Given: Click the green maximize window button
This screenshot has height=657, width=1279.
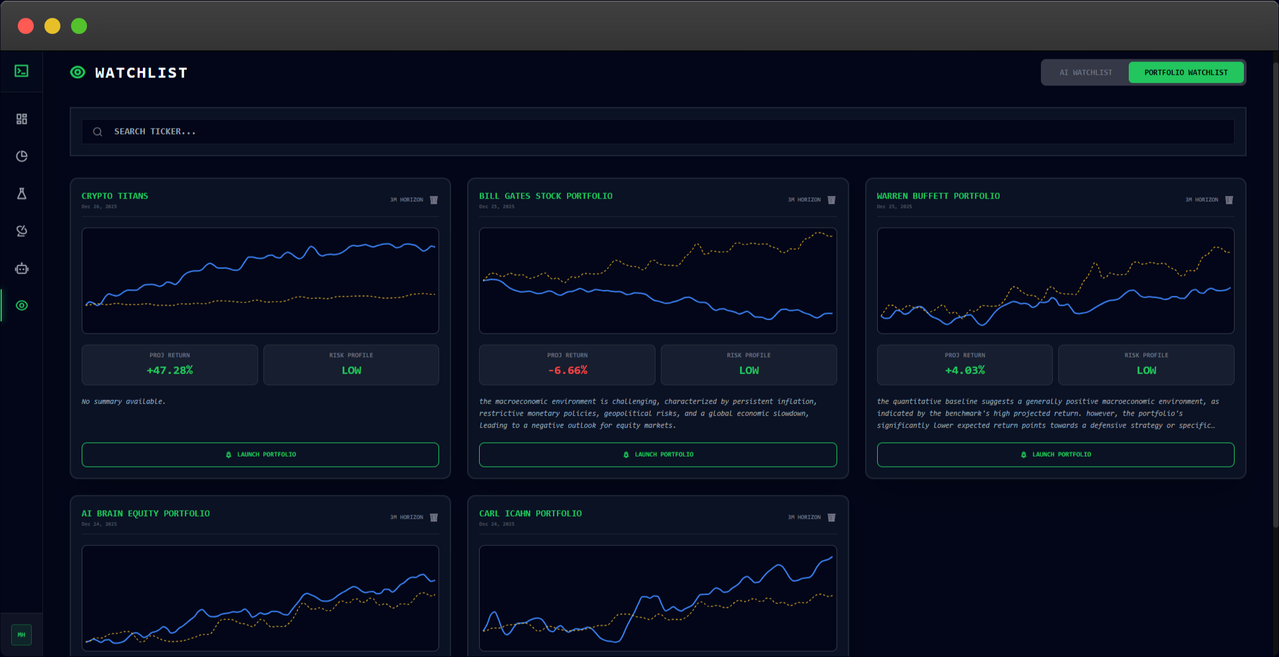Looking at the screenshot, I should 79,26.
